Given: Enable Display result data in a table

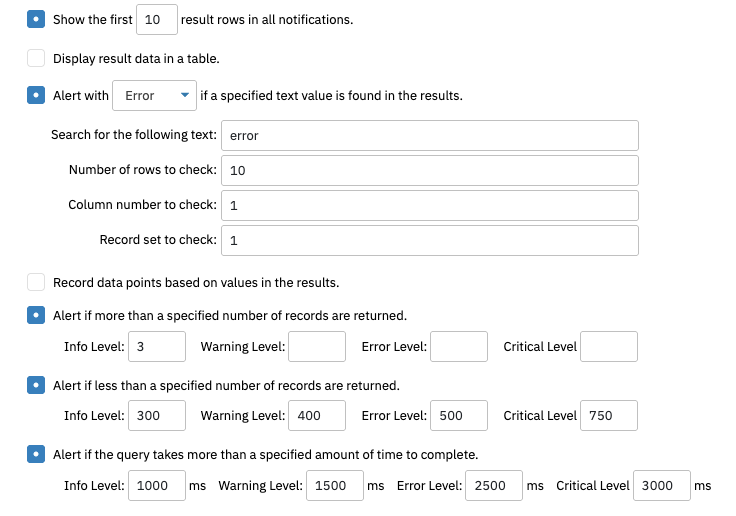Looking at the screenshot, I should coord(36,58).
